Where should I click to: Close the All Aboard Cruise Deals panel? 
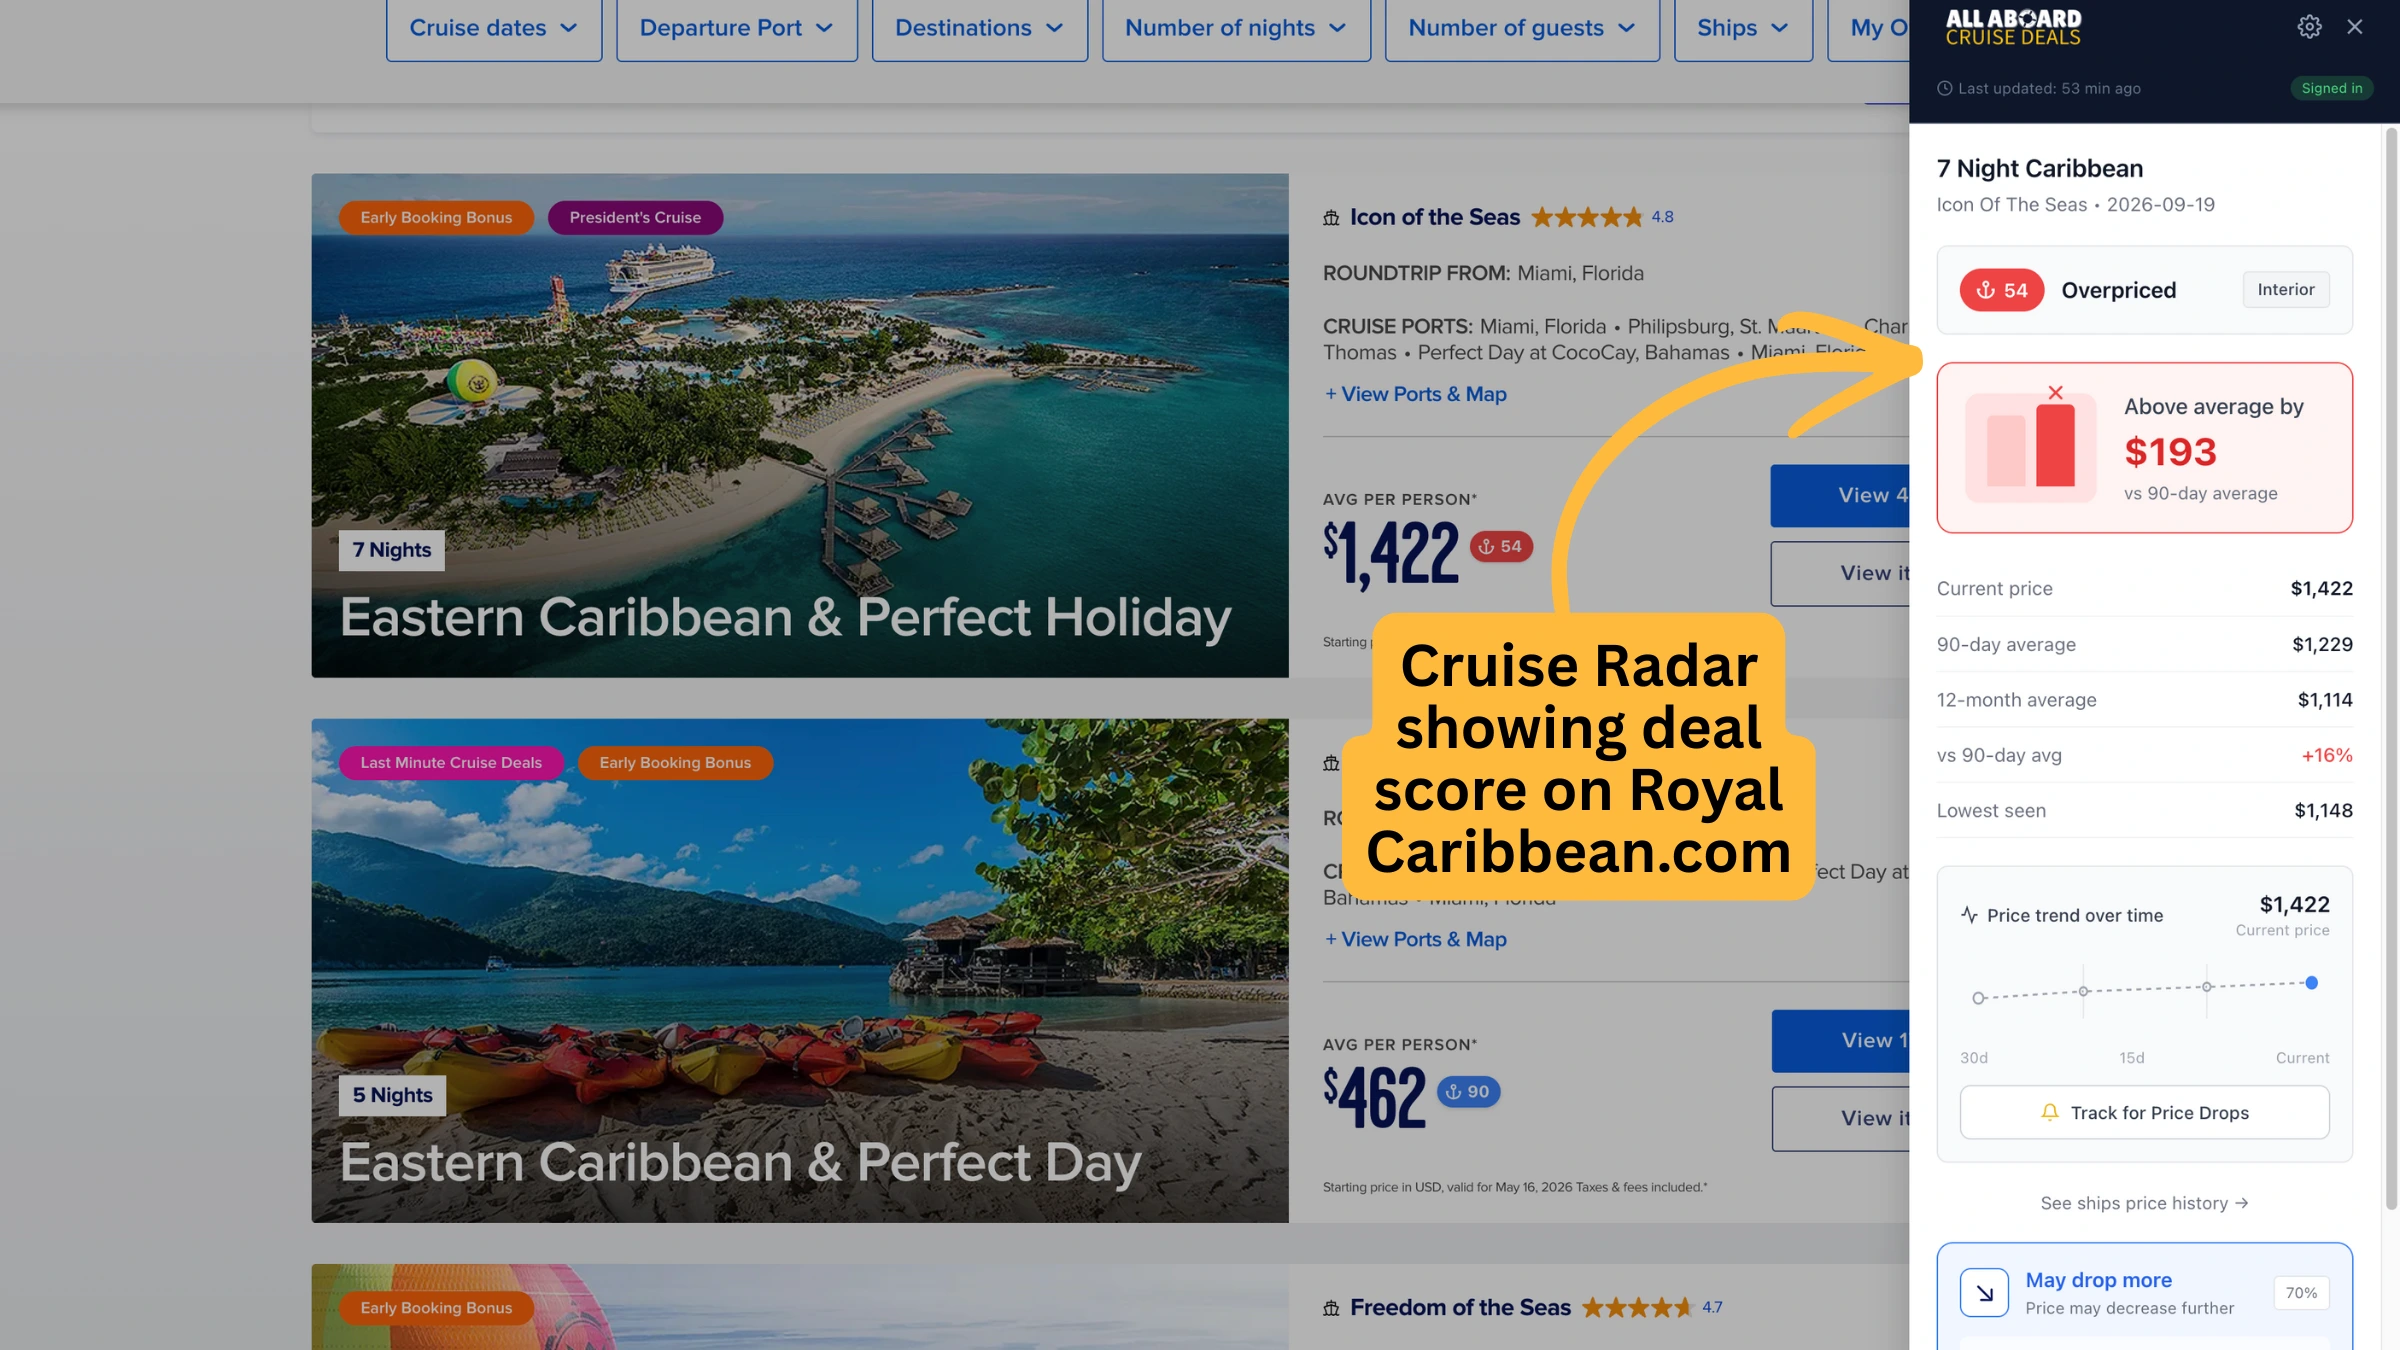[2355, 27]
